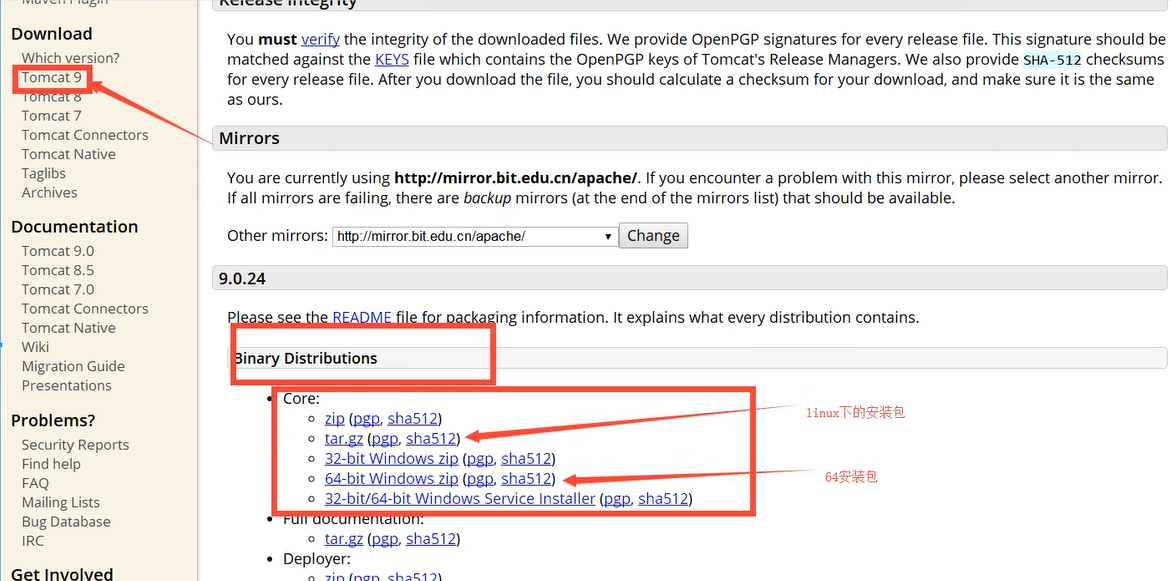This screenshot has height=581, width=1171.
Task: Select the Mirrors section heading
Action: pyautogui.click(x=249, y=138)
